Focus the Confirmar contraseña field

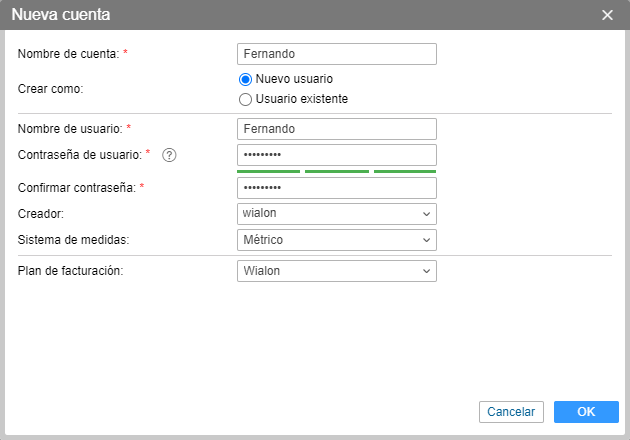click(x=337, y=188)
